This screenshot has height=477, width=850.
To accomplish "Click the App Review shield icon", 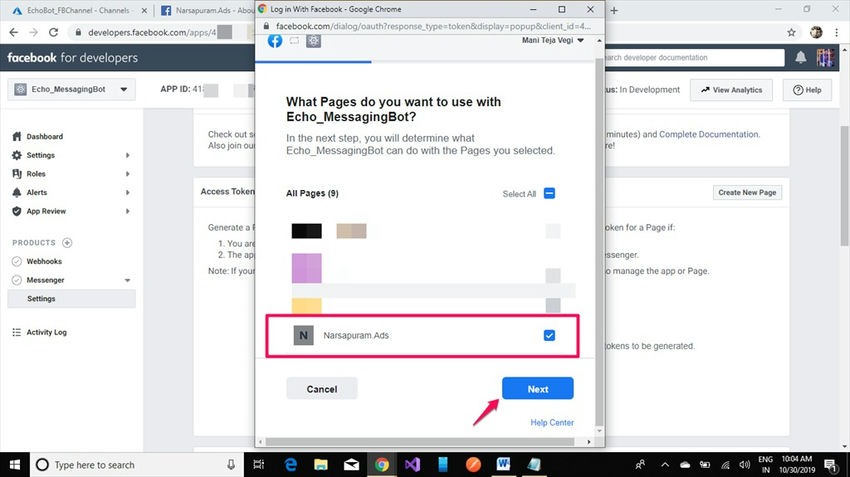I will point(17,211).
